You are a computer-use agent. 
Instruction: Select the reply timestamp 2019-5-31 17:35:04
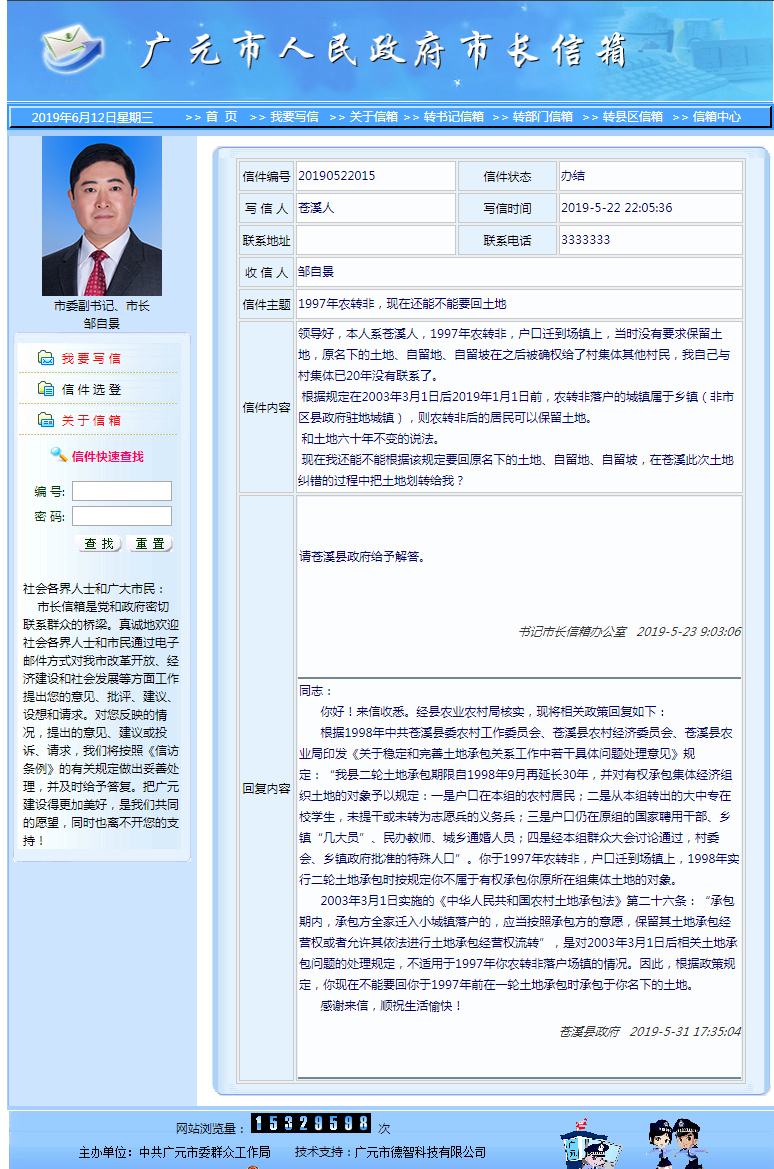(685, 1032)
